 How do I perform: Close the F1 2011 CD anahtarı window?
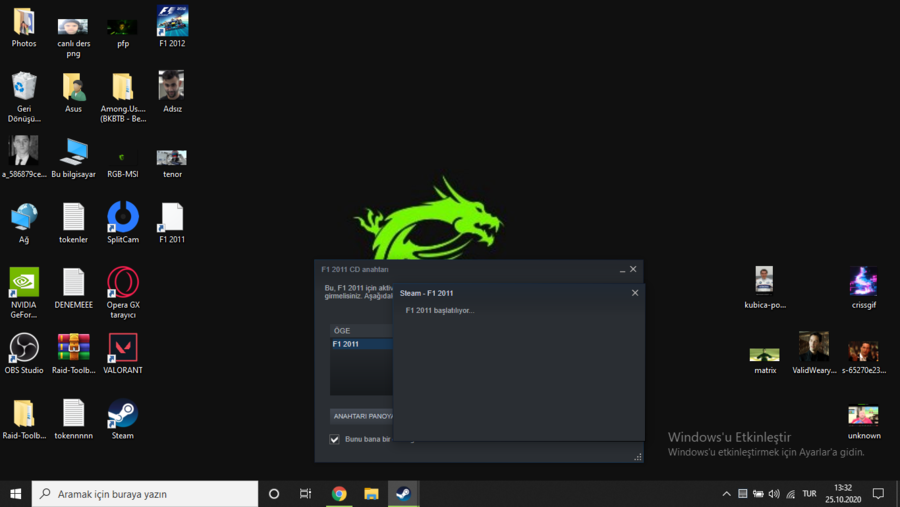coord(633,269)
